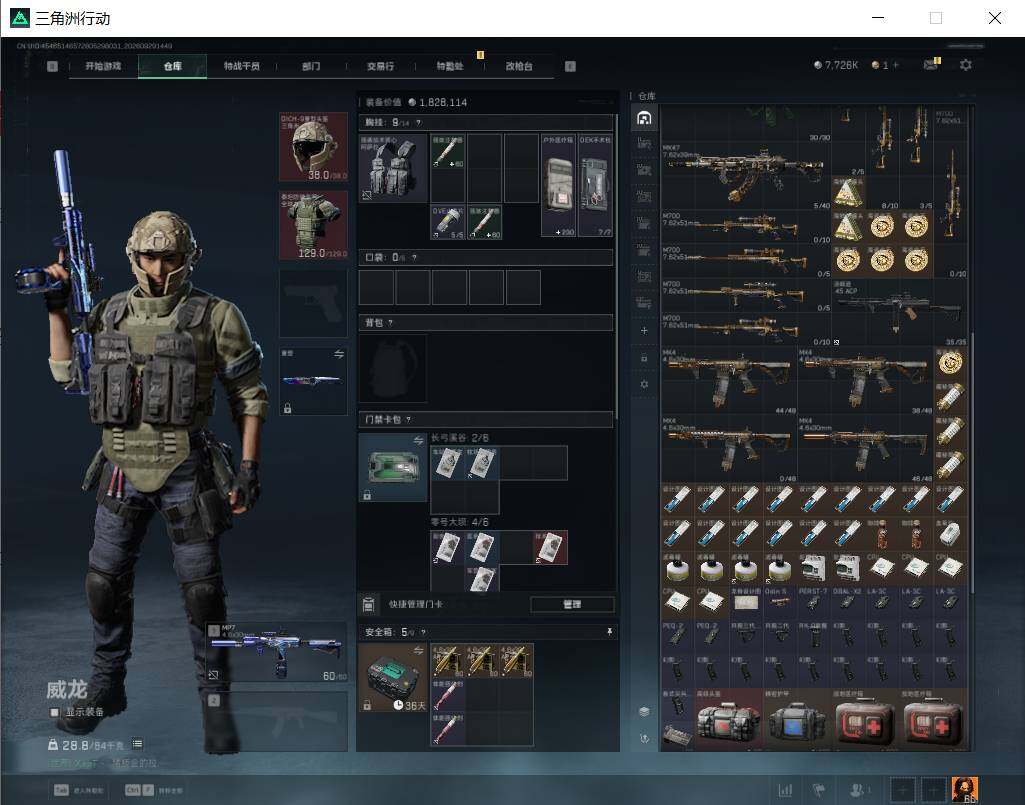This screenshot has width=1025, height=805.
Task: Go to the 交易行 tab
Action: click(x=380, y=66)
